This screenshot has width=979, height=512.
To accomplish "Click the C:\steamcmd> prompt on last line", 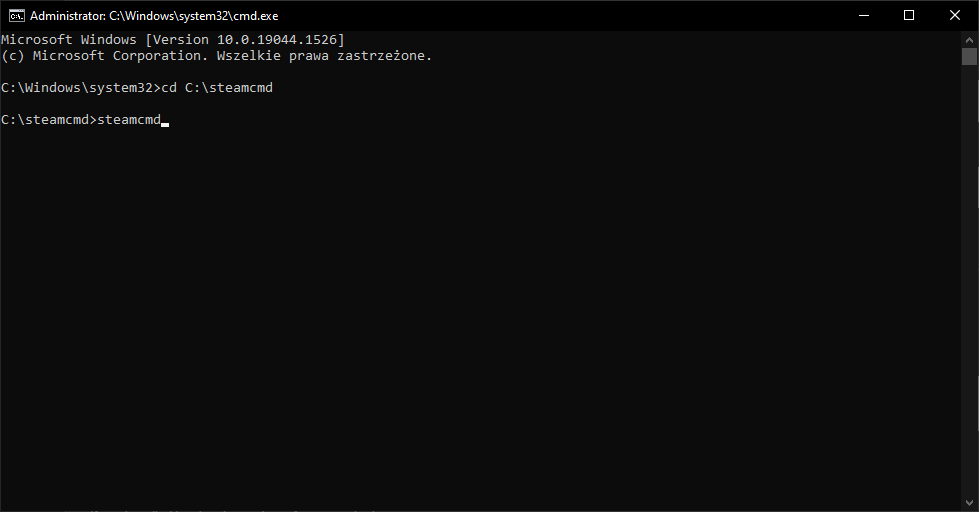I will (x=48, y=120).
